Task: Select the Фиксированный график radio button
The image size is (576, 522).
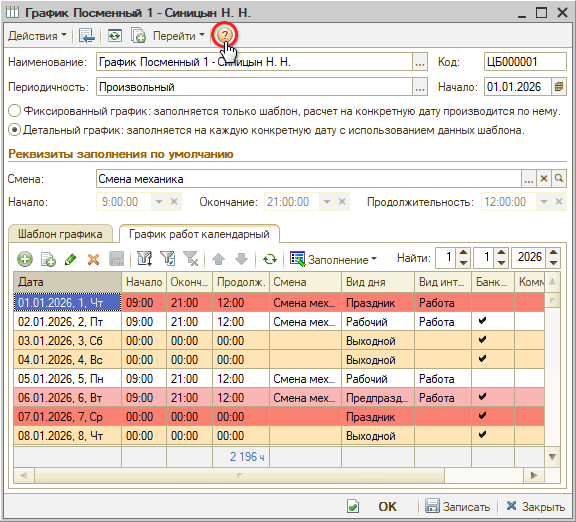Action: [x=14, y=111]
